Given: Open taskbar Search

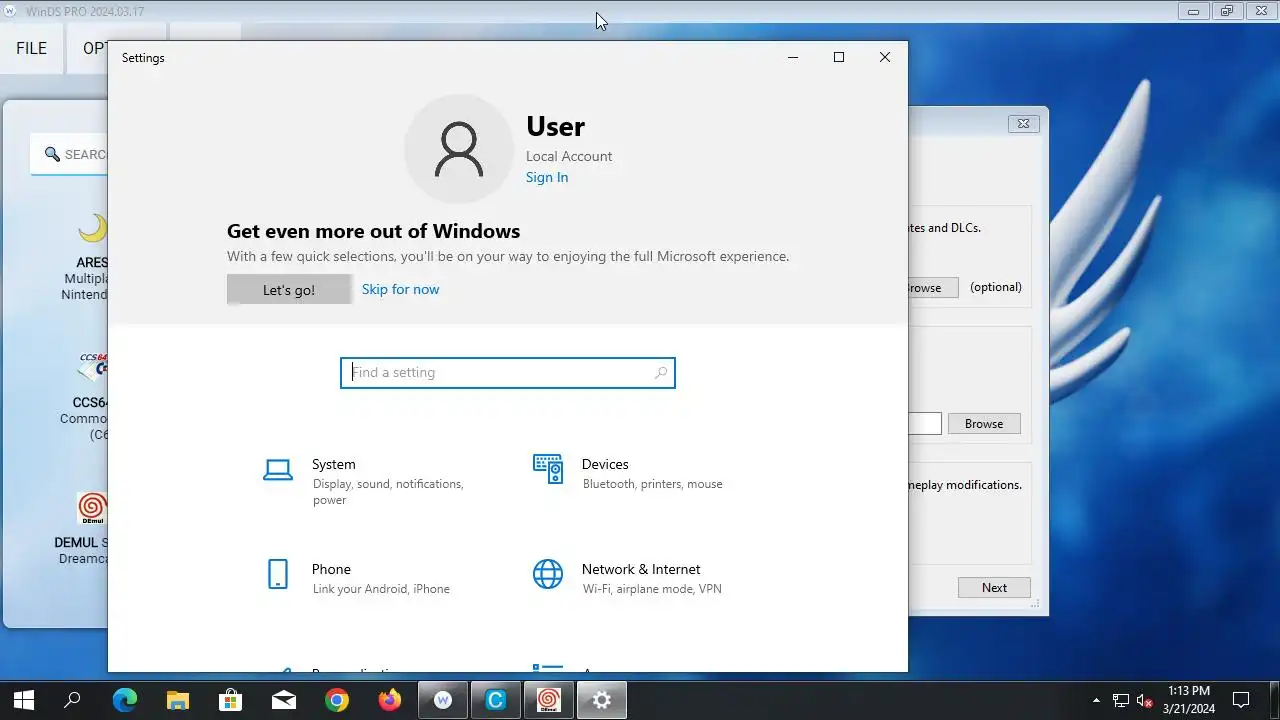Looking at the screenshot, I should click(72, 700).
